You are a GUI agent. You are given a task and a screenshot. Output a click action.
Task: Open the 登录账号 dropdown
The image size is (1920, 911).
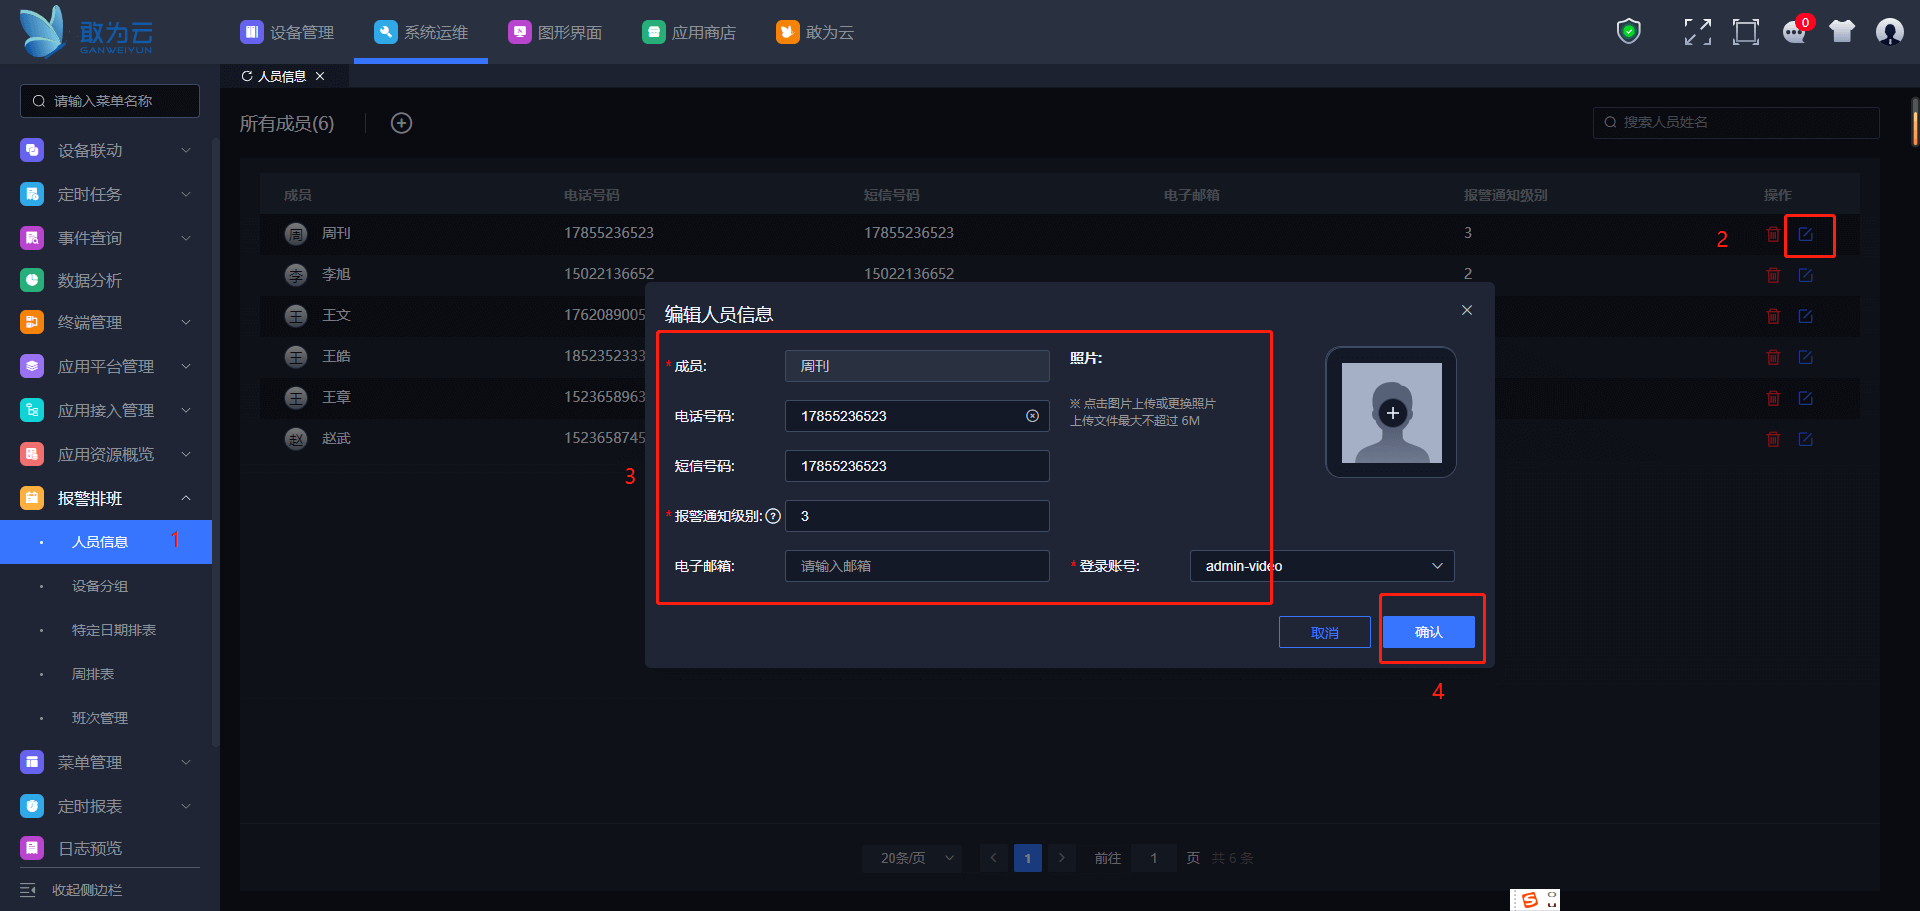[x=1322, y=566]
